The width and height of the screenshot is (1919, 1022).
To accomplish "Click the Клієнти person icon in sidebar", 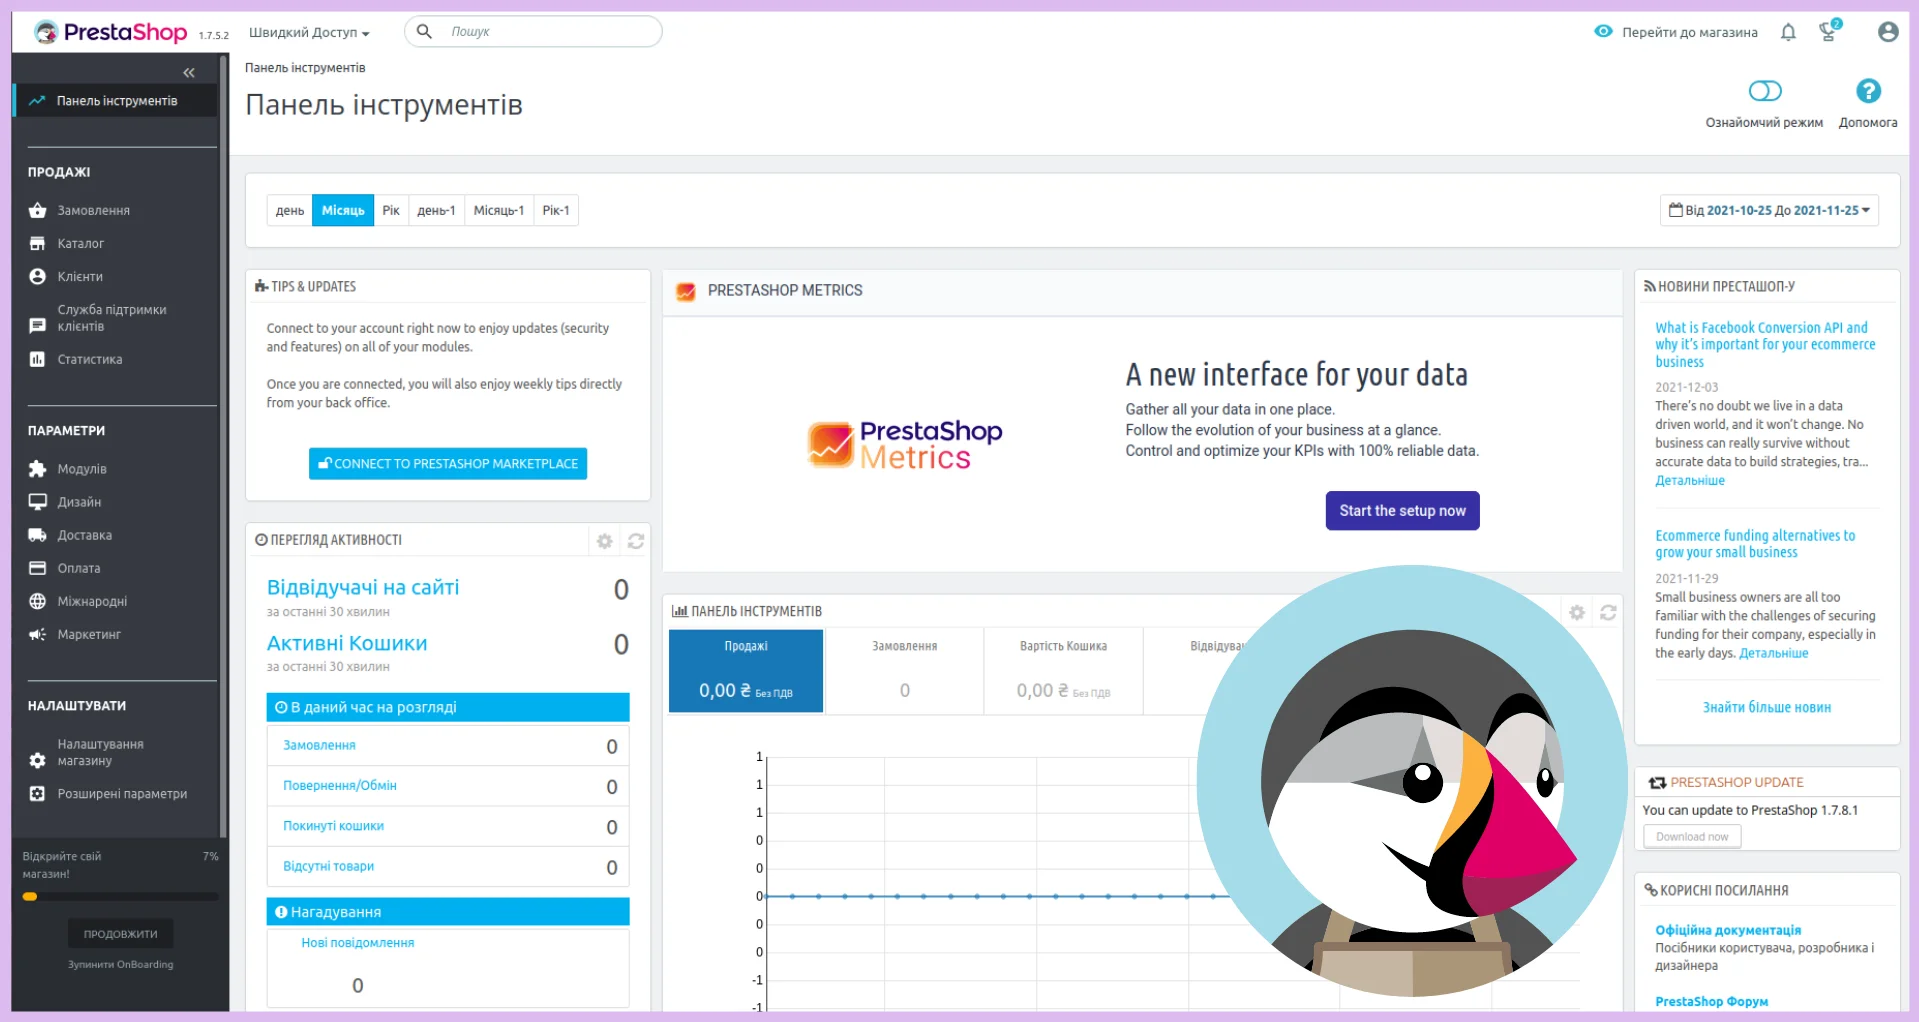I will (38, 276).
